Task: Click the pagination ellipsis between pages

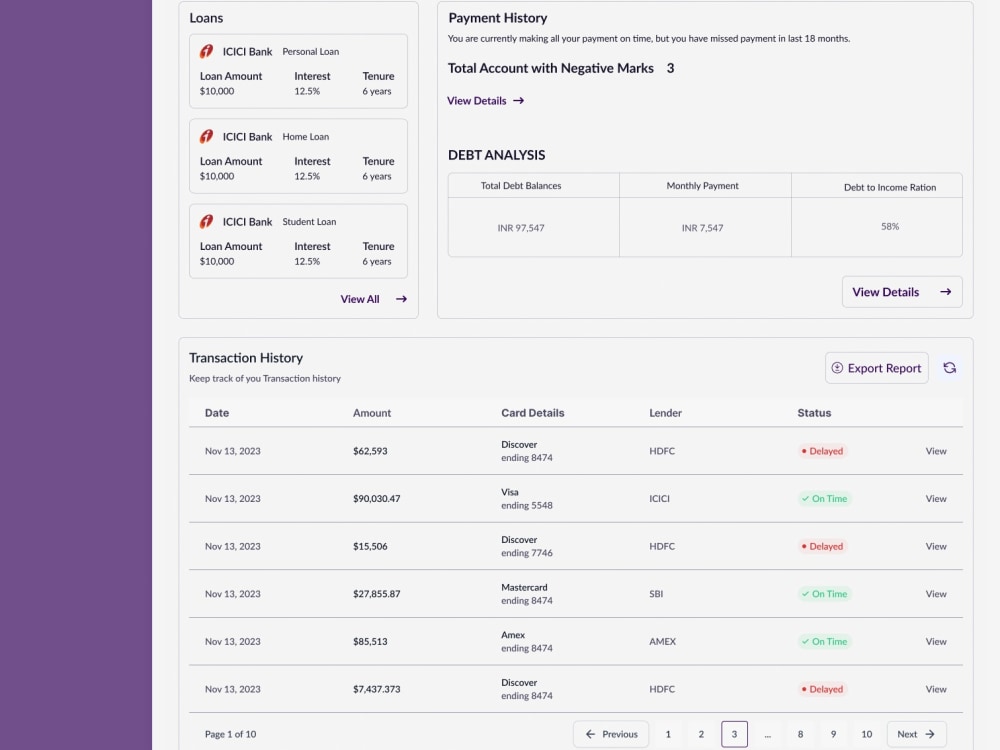Action: tap(767, 733)
